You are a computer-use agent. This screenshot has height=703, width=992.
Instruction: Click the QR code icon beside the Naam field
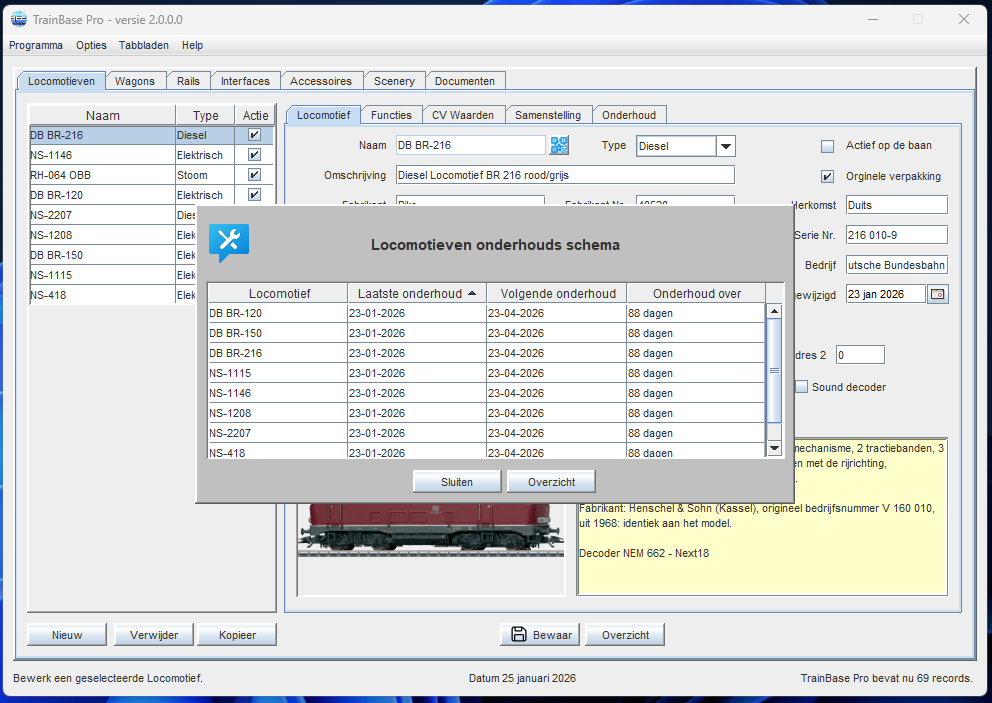(x=559, y=145)
